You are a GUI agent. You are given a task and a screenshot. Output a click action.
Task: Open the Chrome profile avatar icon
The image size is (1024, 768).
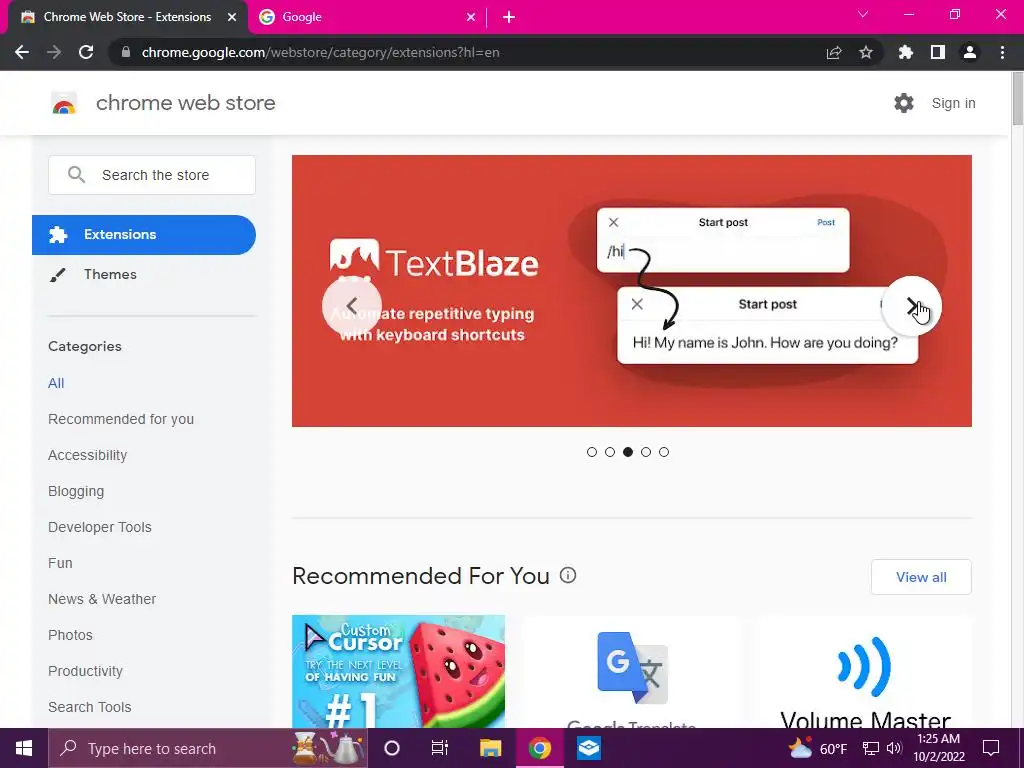point(970,52)
